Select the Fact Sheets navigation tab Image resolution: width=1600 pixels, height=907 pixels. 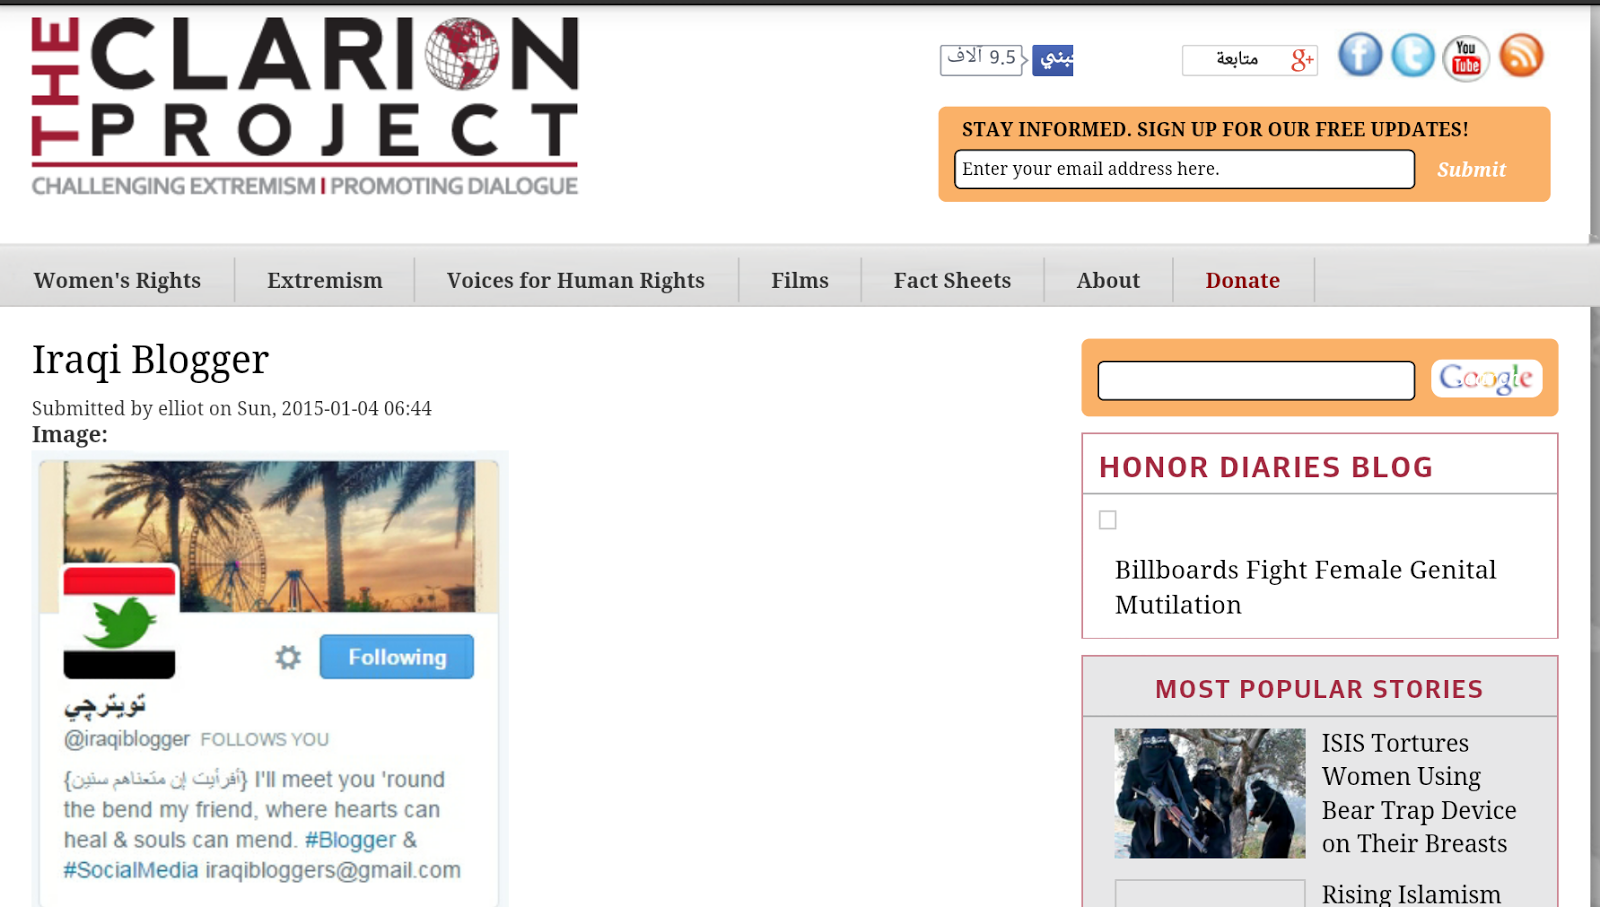point(952,280)
